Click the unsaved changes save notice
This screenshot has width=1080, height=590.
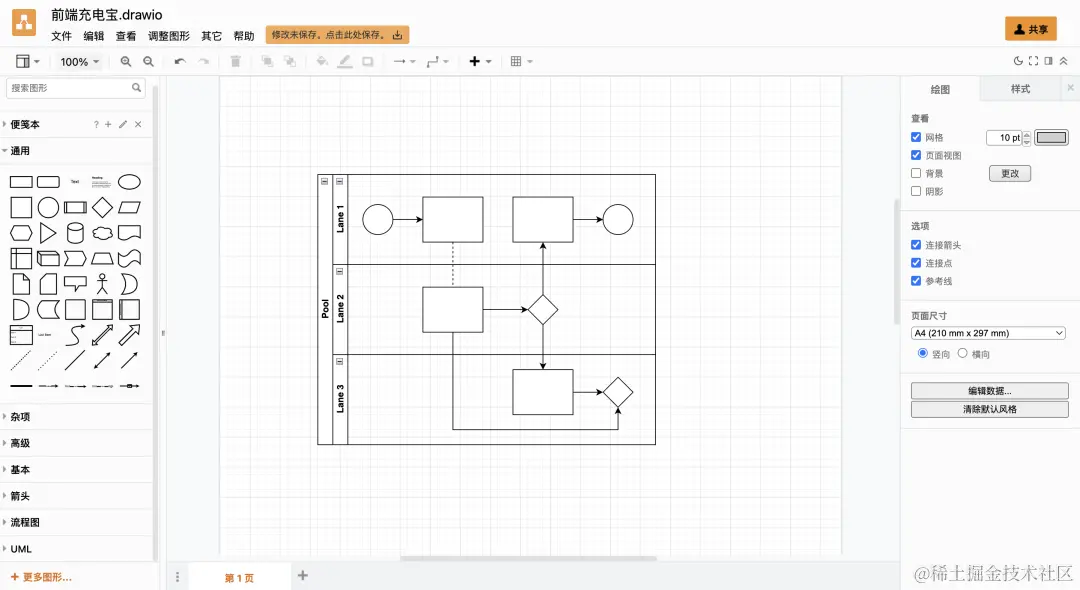coord(338,35)
